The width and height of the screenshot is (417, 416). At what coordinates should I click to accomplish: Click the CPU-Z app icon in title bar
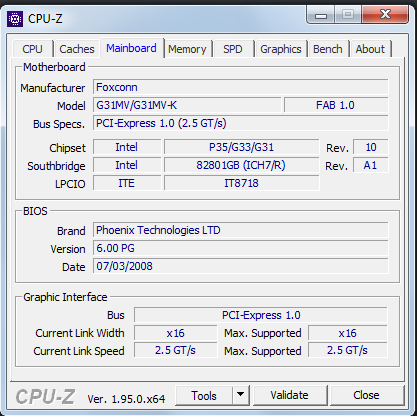click(x=15, y=19)
